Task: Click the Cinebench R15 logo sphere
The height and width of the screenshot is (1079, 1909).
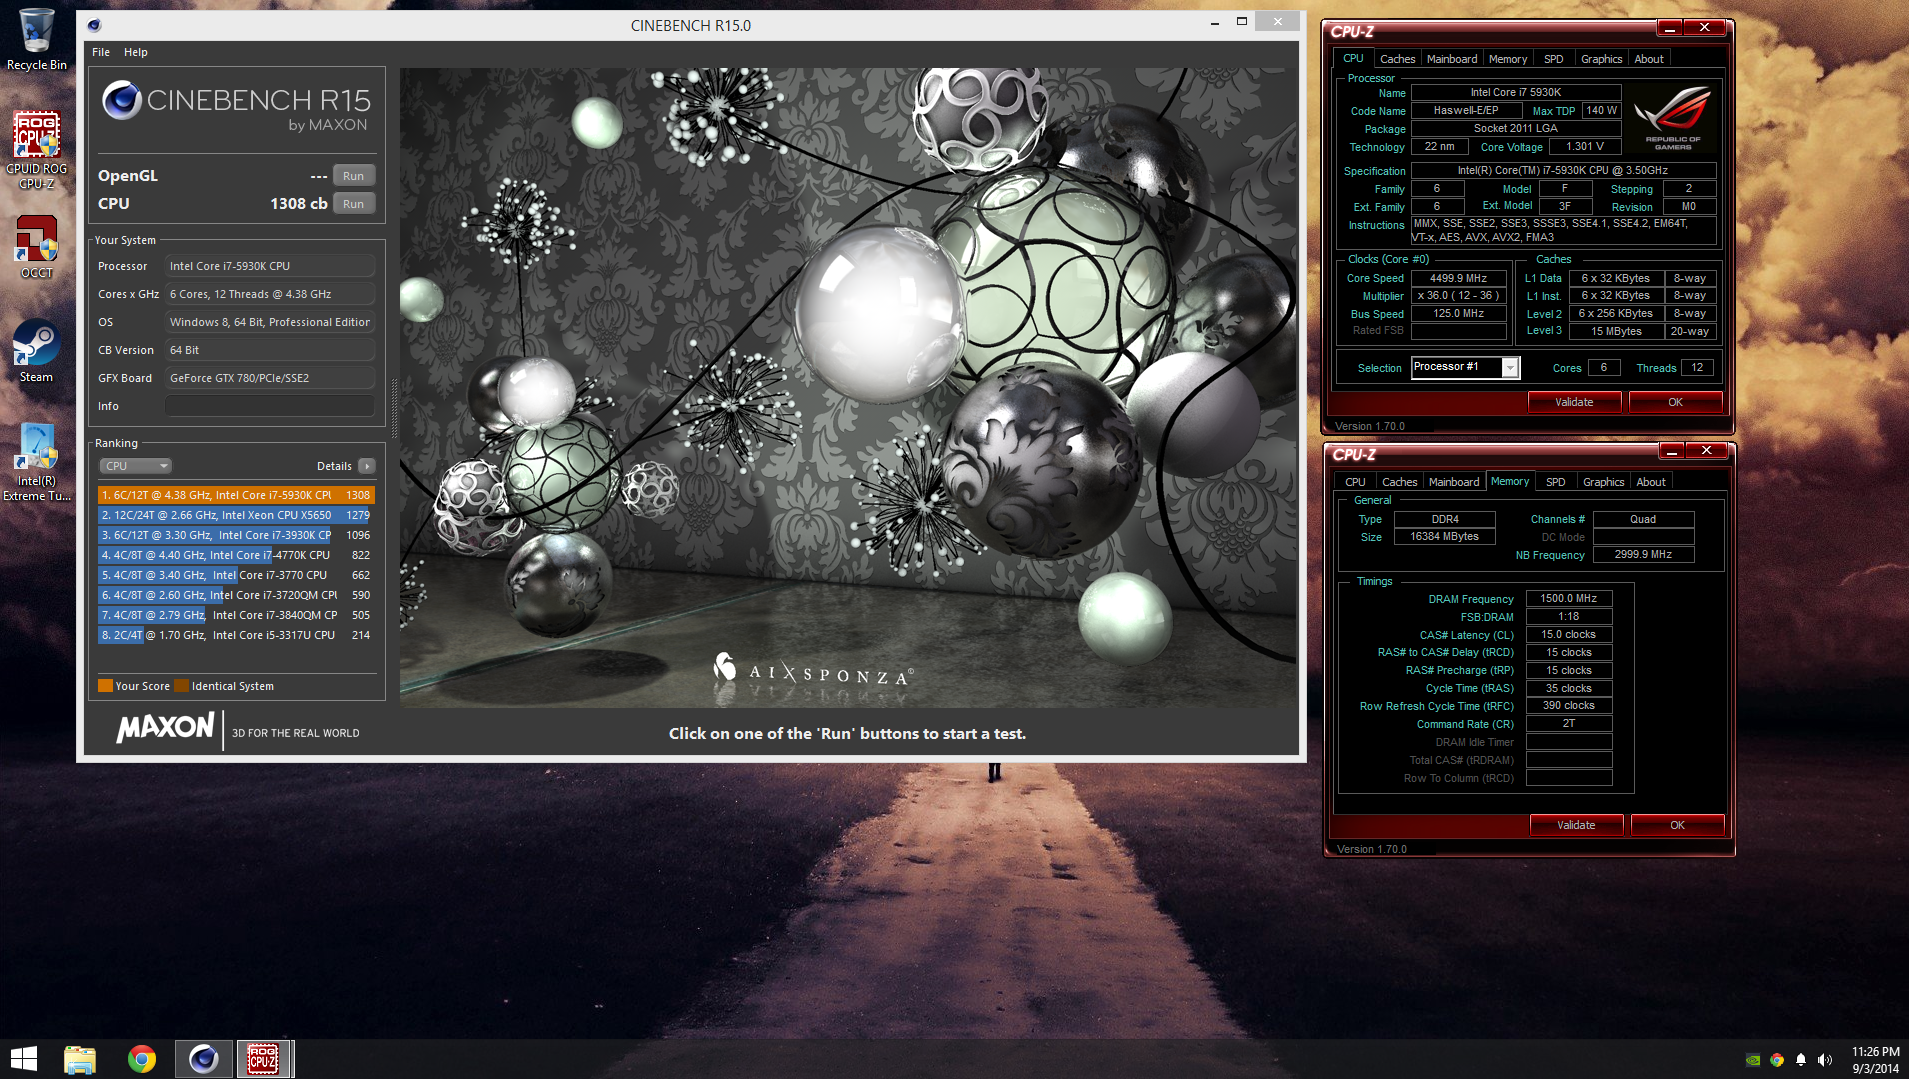Action: [x=121, y=100]
